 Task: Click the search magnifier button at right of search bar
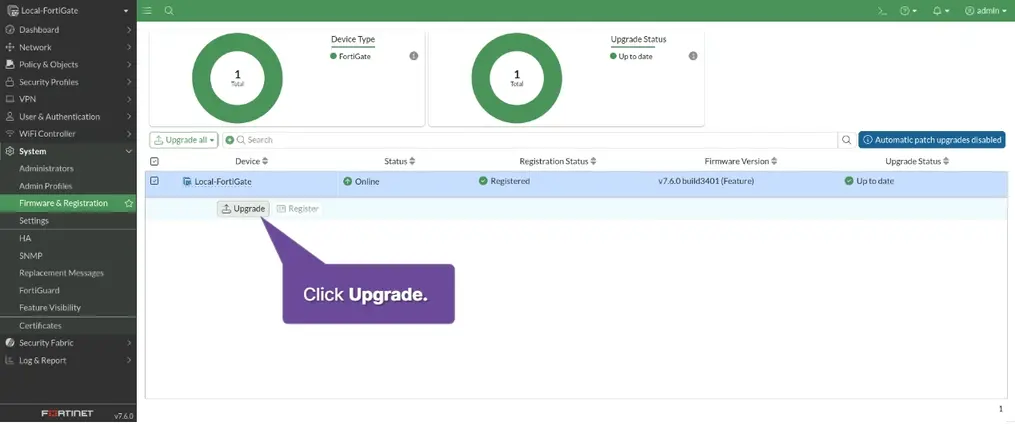point(846,140)
